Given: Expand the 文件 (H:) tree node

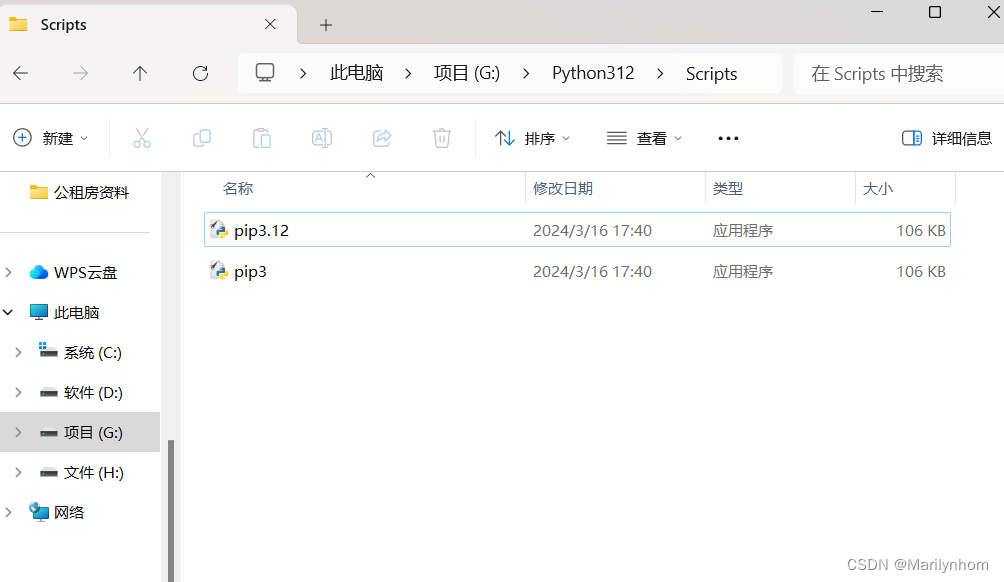Looking at the screenshot, I should [x=19, y=473].
